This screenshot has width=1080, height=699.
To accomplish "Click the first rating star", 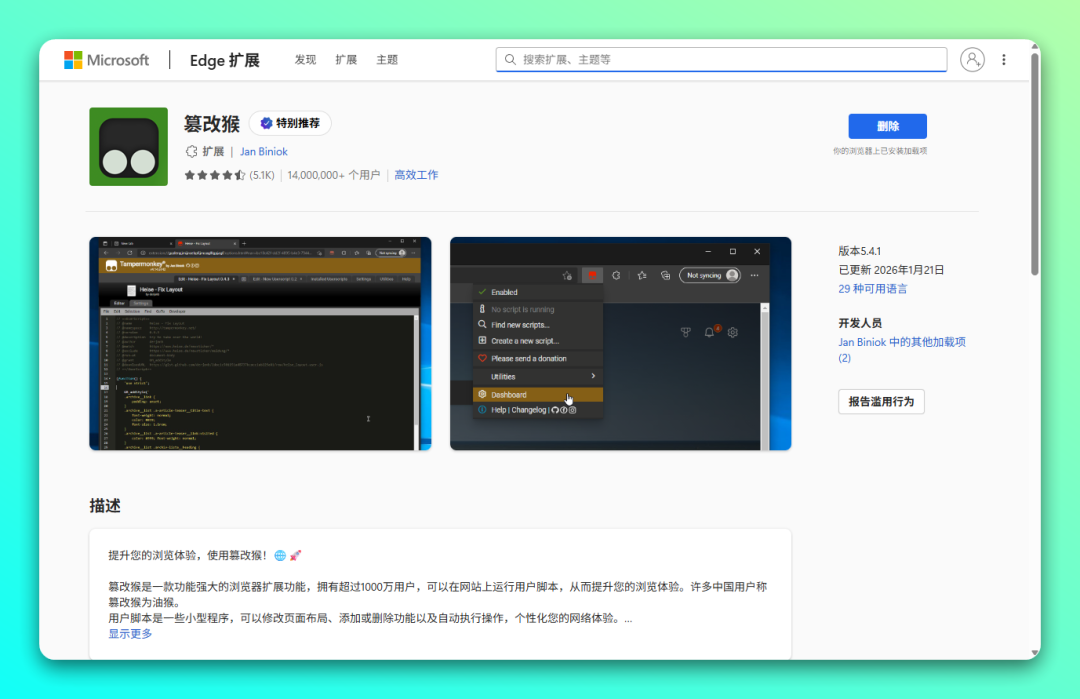I will pyautogui.click(x=190, y=174).
